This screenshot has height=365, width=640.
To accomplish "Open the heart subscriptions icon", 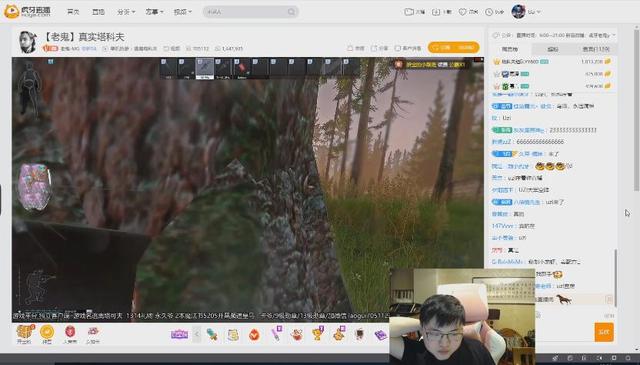I will tap(462, 12).
